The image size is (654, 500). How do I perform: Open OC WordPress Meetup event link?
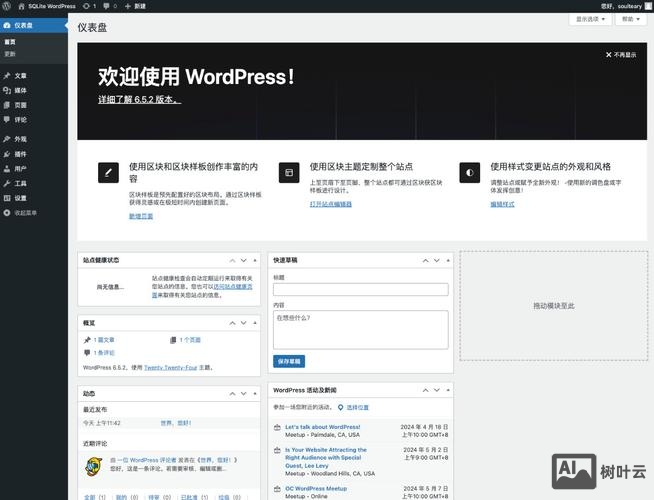(x=316, y=488)
